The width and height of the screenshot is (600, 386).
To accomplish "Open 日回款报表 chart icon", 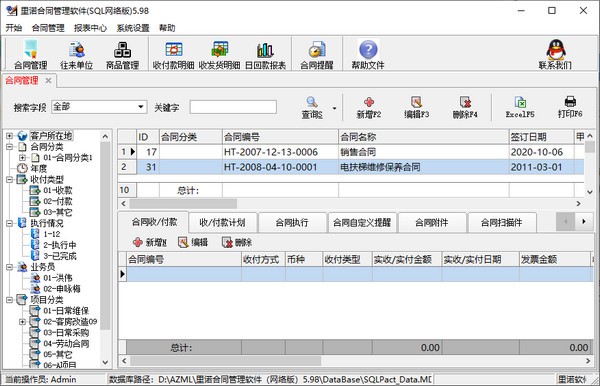I will [x=265, y=54].
